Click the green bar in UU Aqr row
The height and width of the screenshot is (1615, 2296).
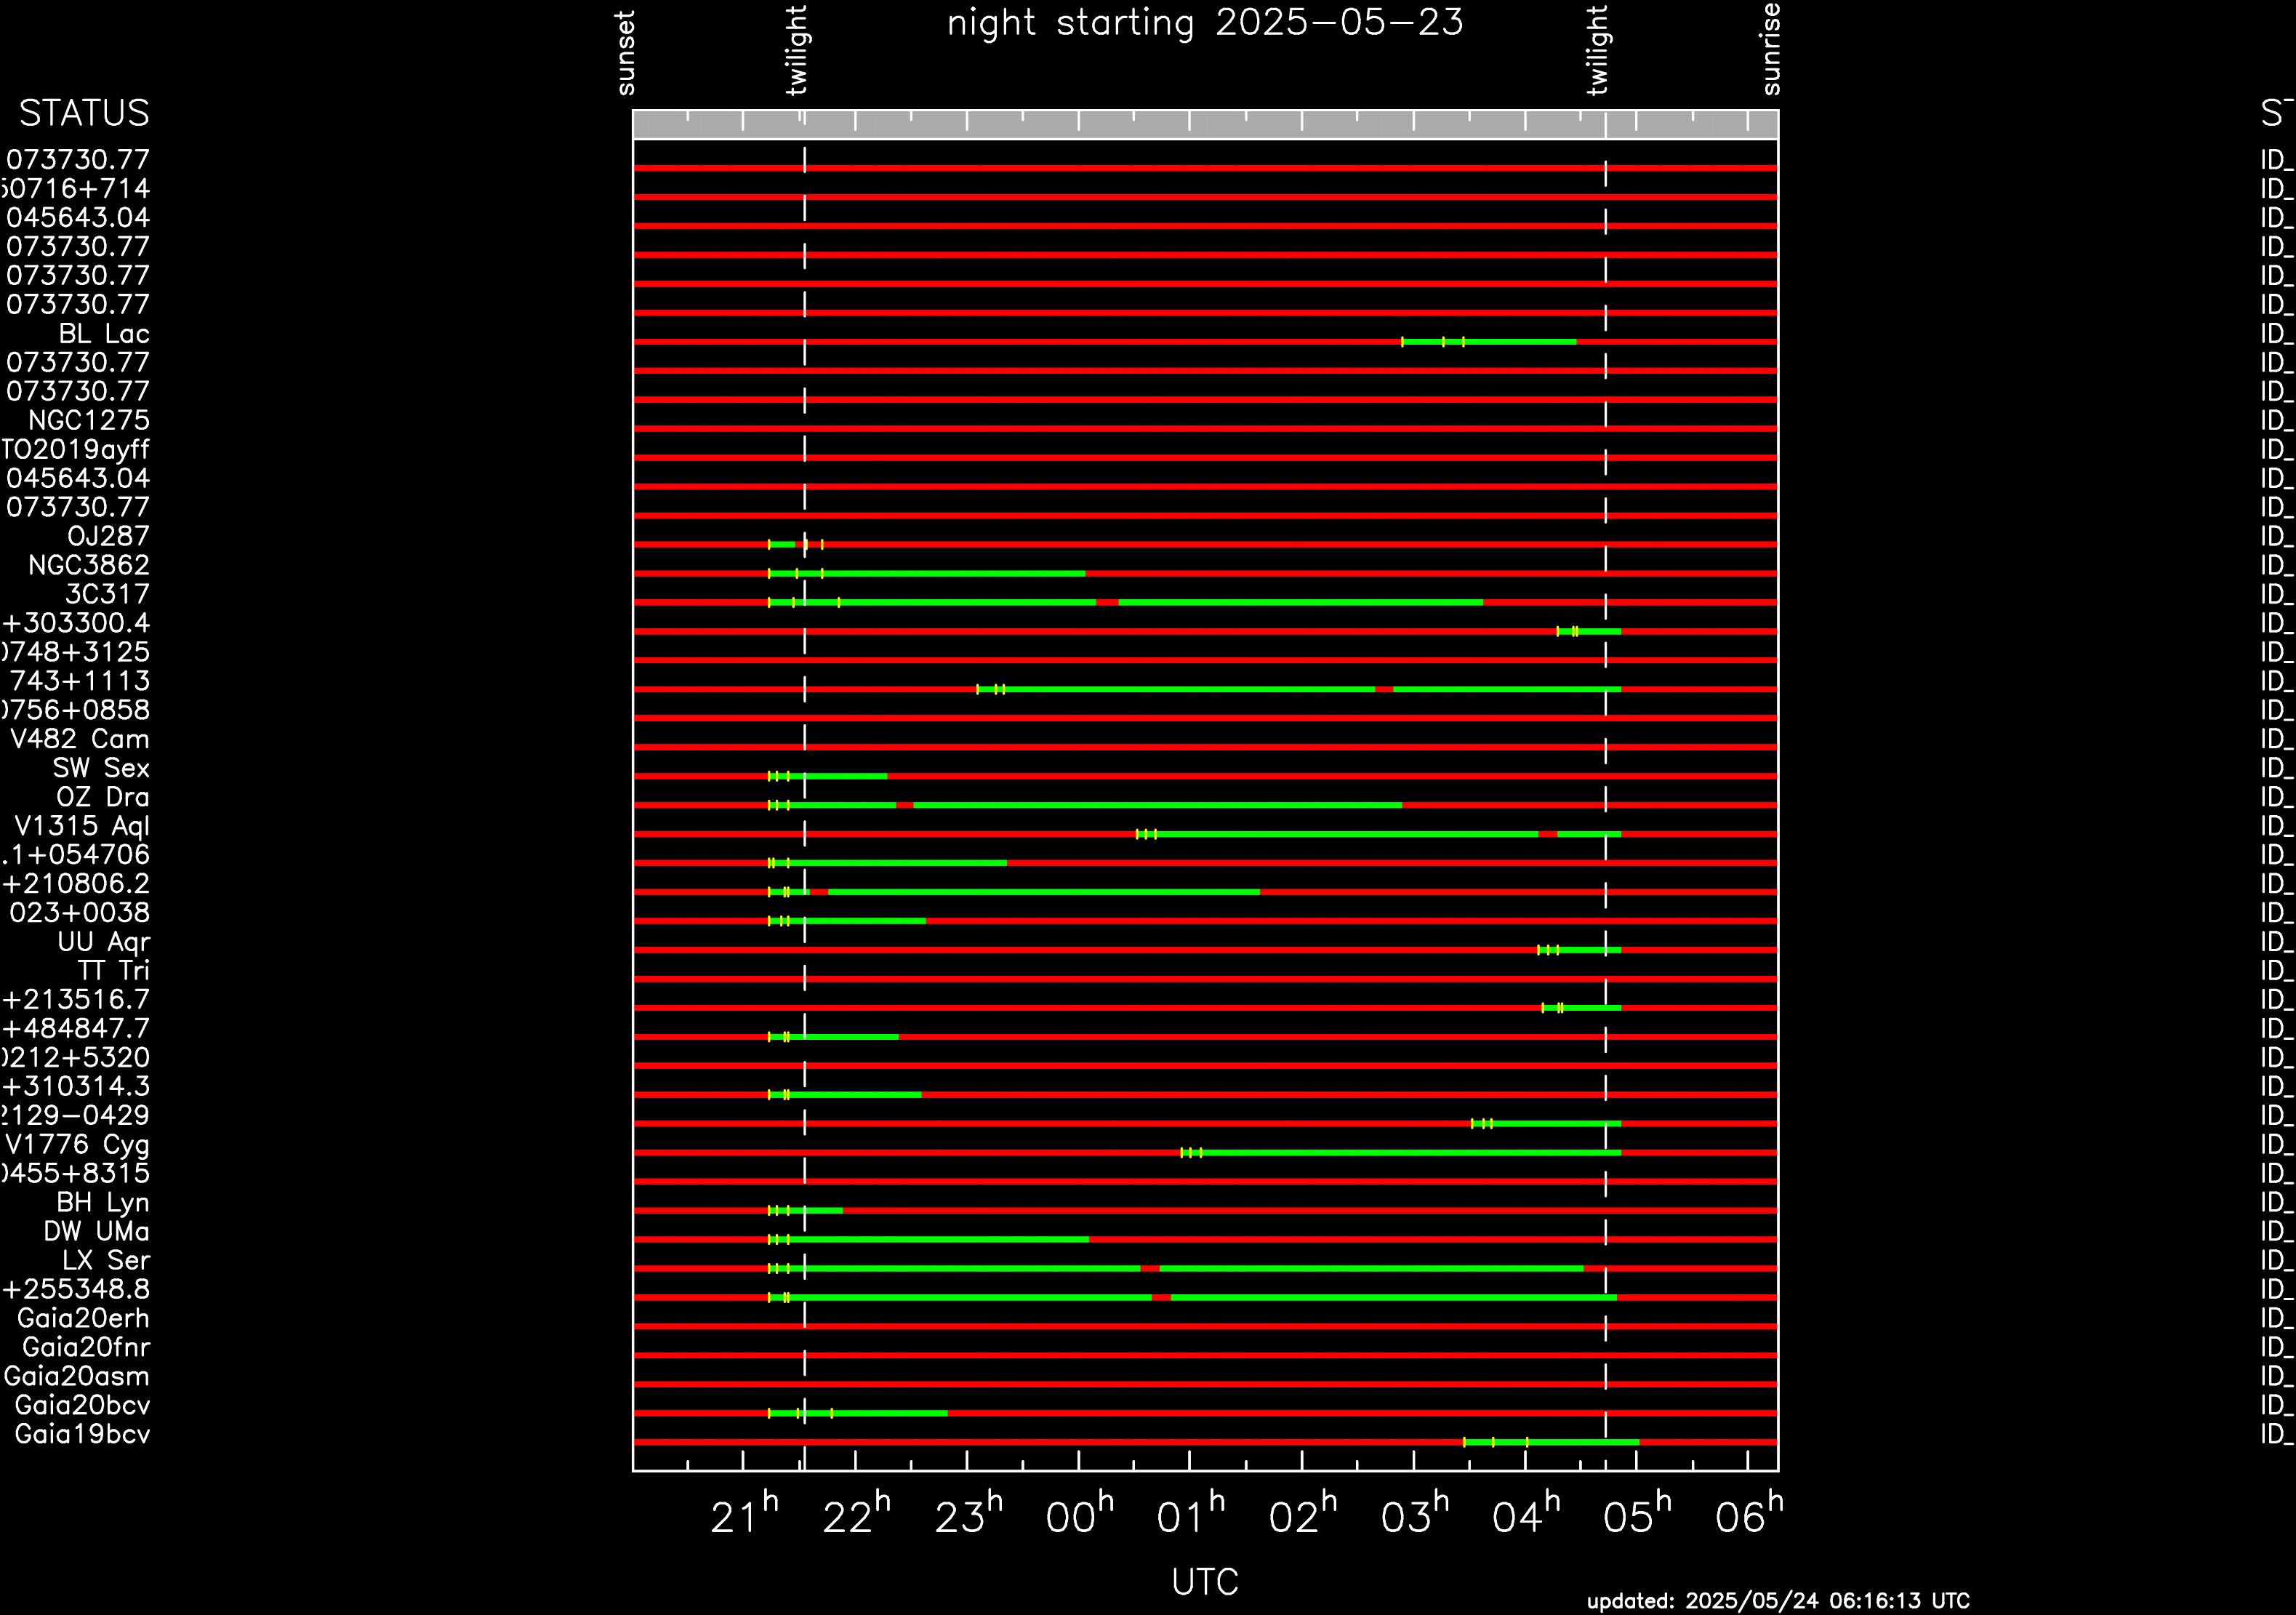(1579, 950)
